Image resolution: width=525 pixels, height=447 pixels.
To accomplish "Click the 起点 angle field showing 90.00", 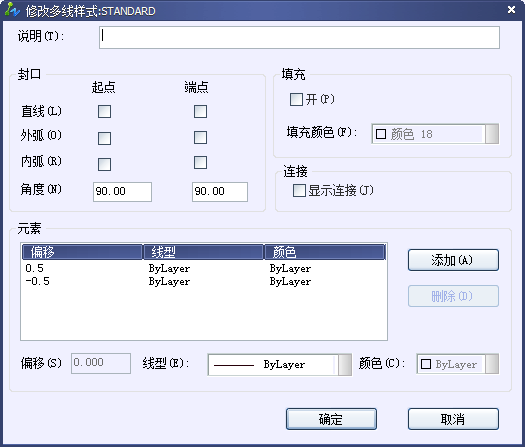I will [122, 192].
